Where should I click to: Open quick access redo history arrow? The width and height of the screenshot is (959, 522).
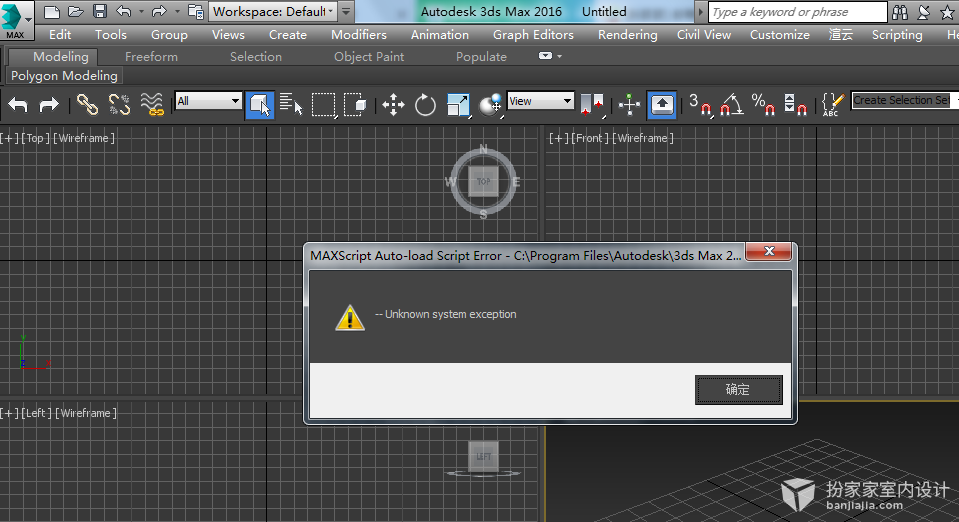177,11
